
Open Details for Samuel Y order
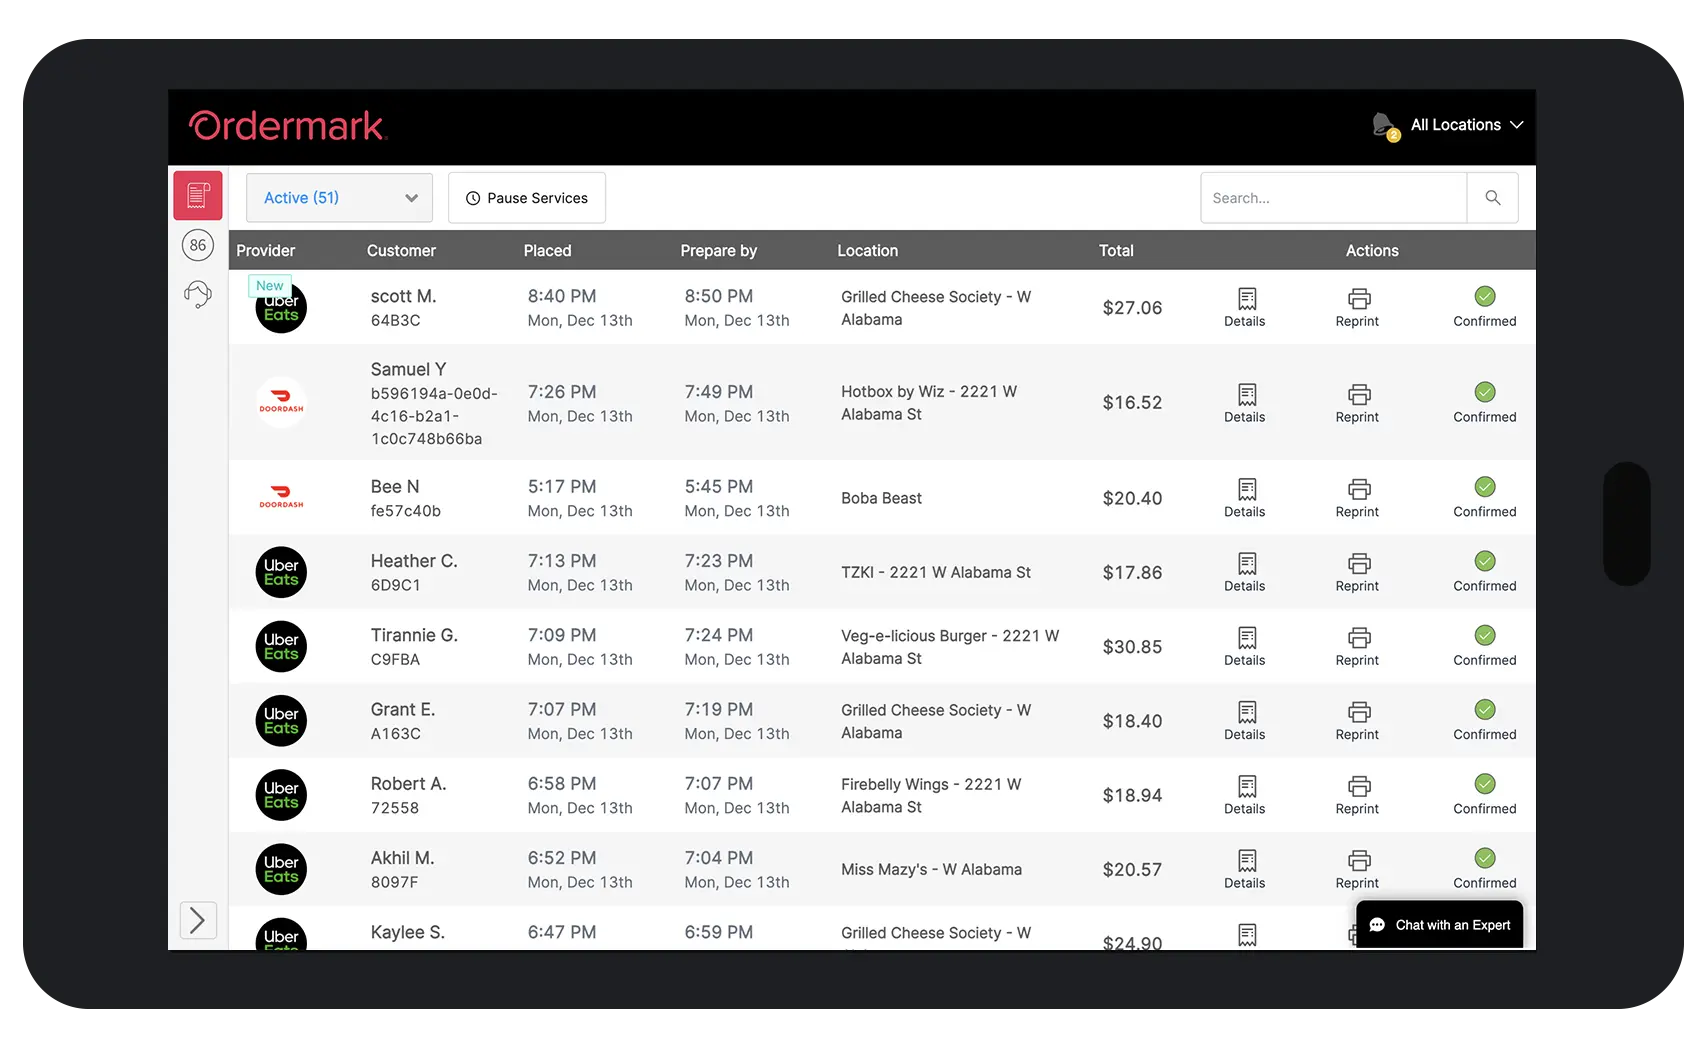(1245, 403)
